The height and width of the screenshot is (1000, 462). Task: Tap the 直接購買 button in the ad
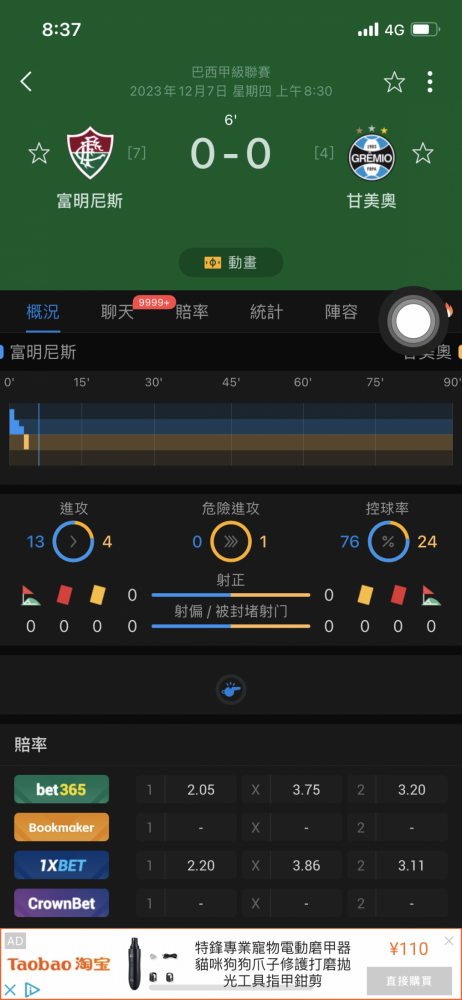pyautogui.click(x=408, y=981)
